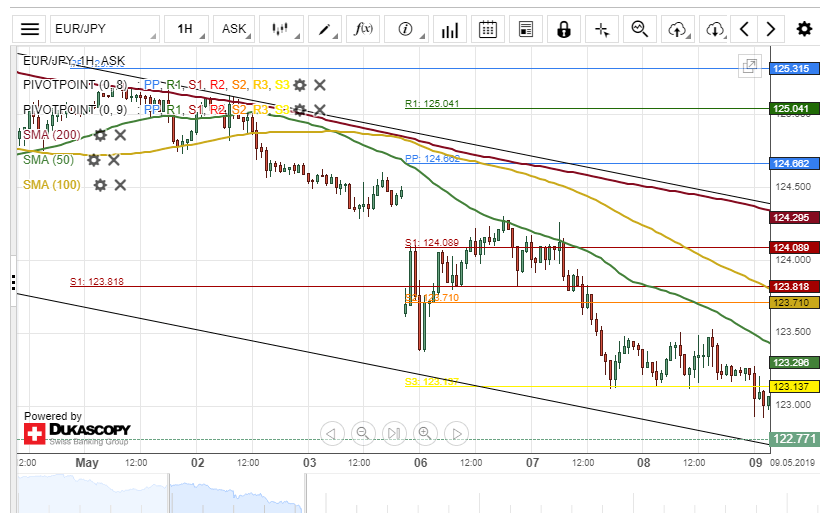The height and width of the screenshot is (517, 829).
Task: Open the info settings dropdown
Action: coord(406,29)
